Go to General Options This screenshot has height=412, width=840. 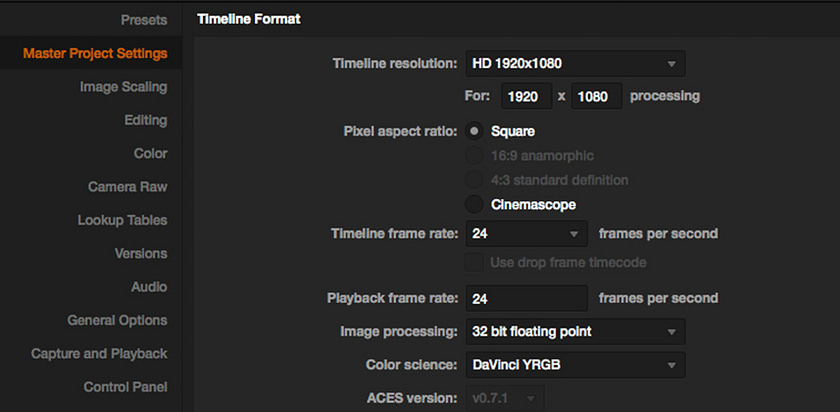click(x=117, y=320)
